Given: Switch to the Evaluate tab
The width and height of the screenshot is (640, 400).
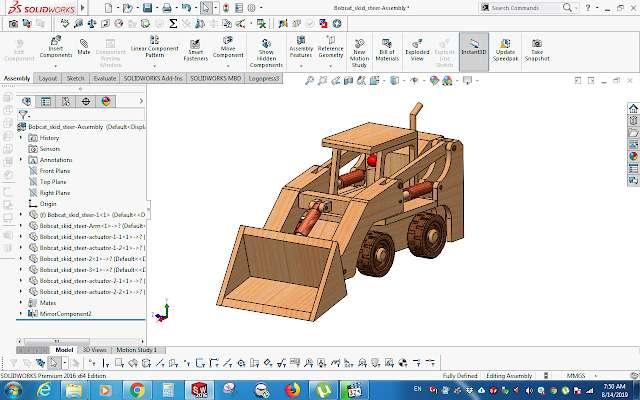Looking at the screenshot, I should [105, 78].
